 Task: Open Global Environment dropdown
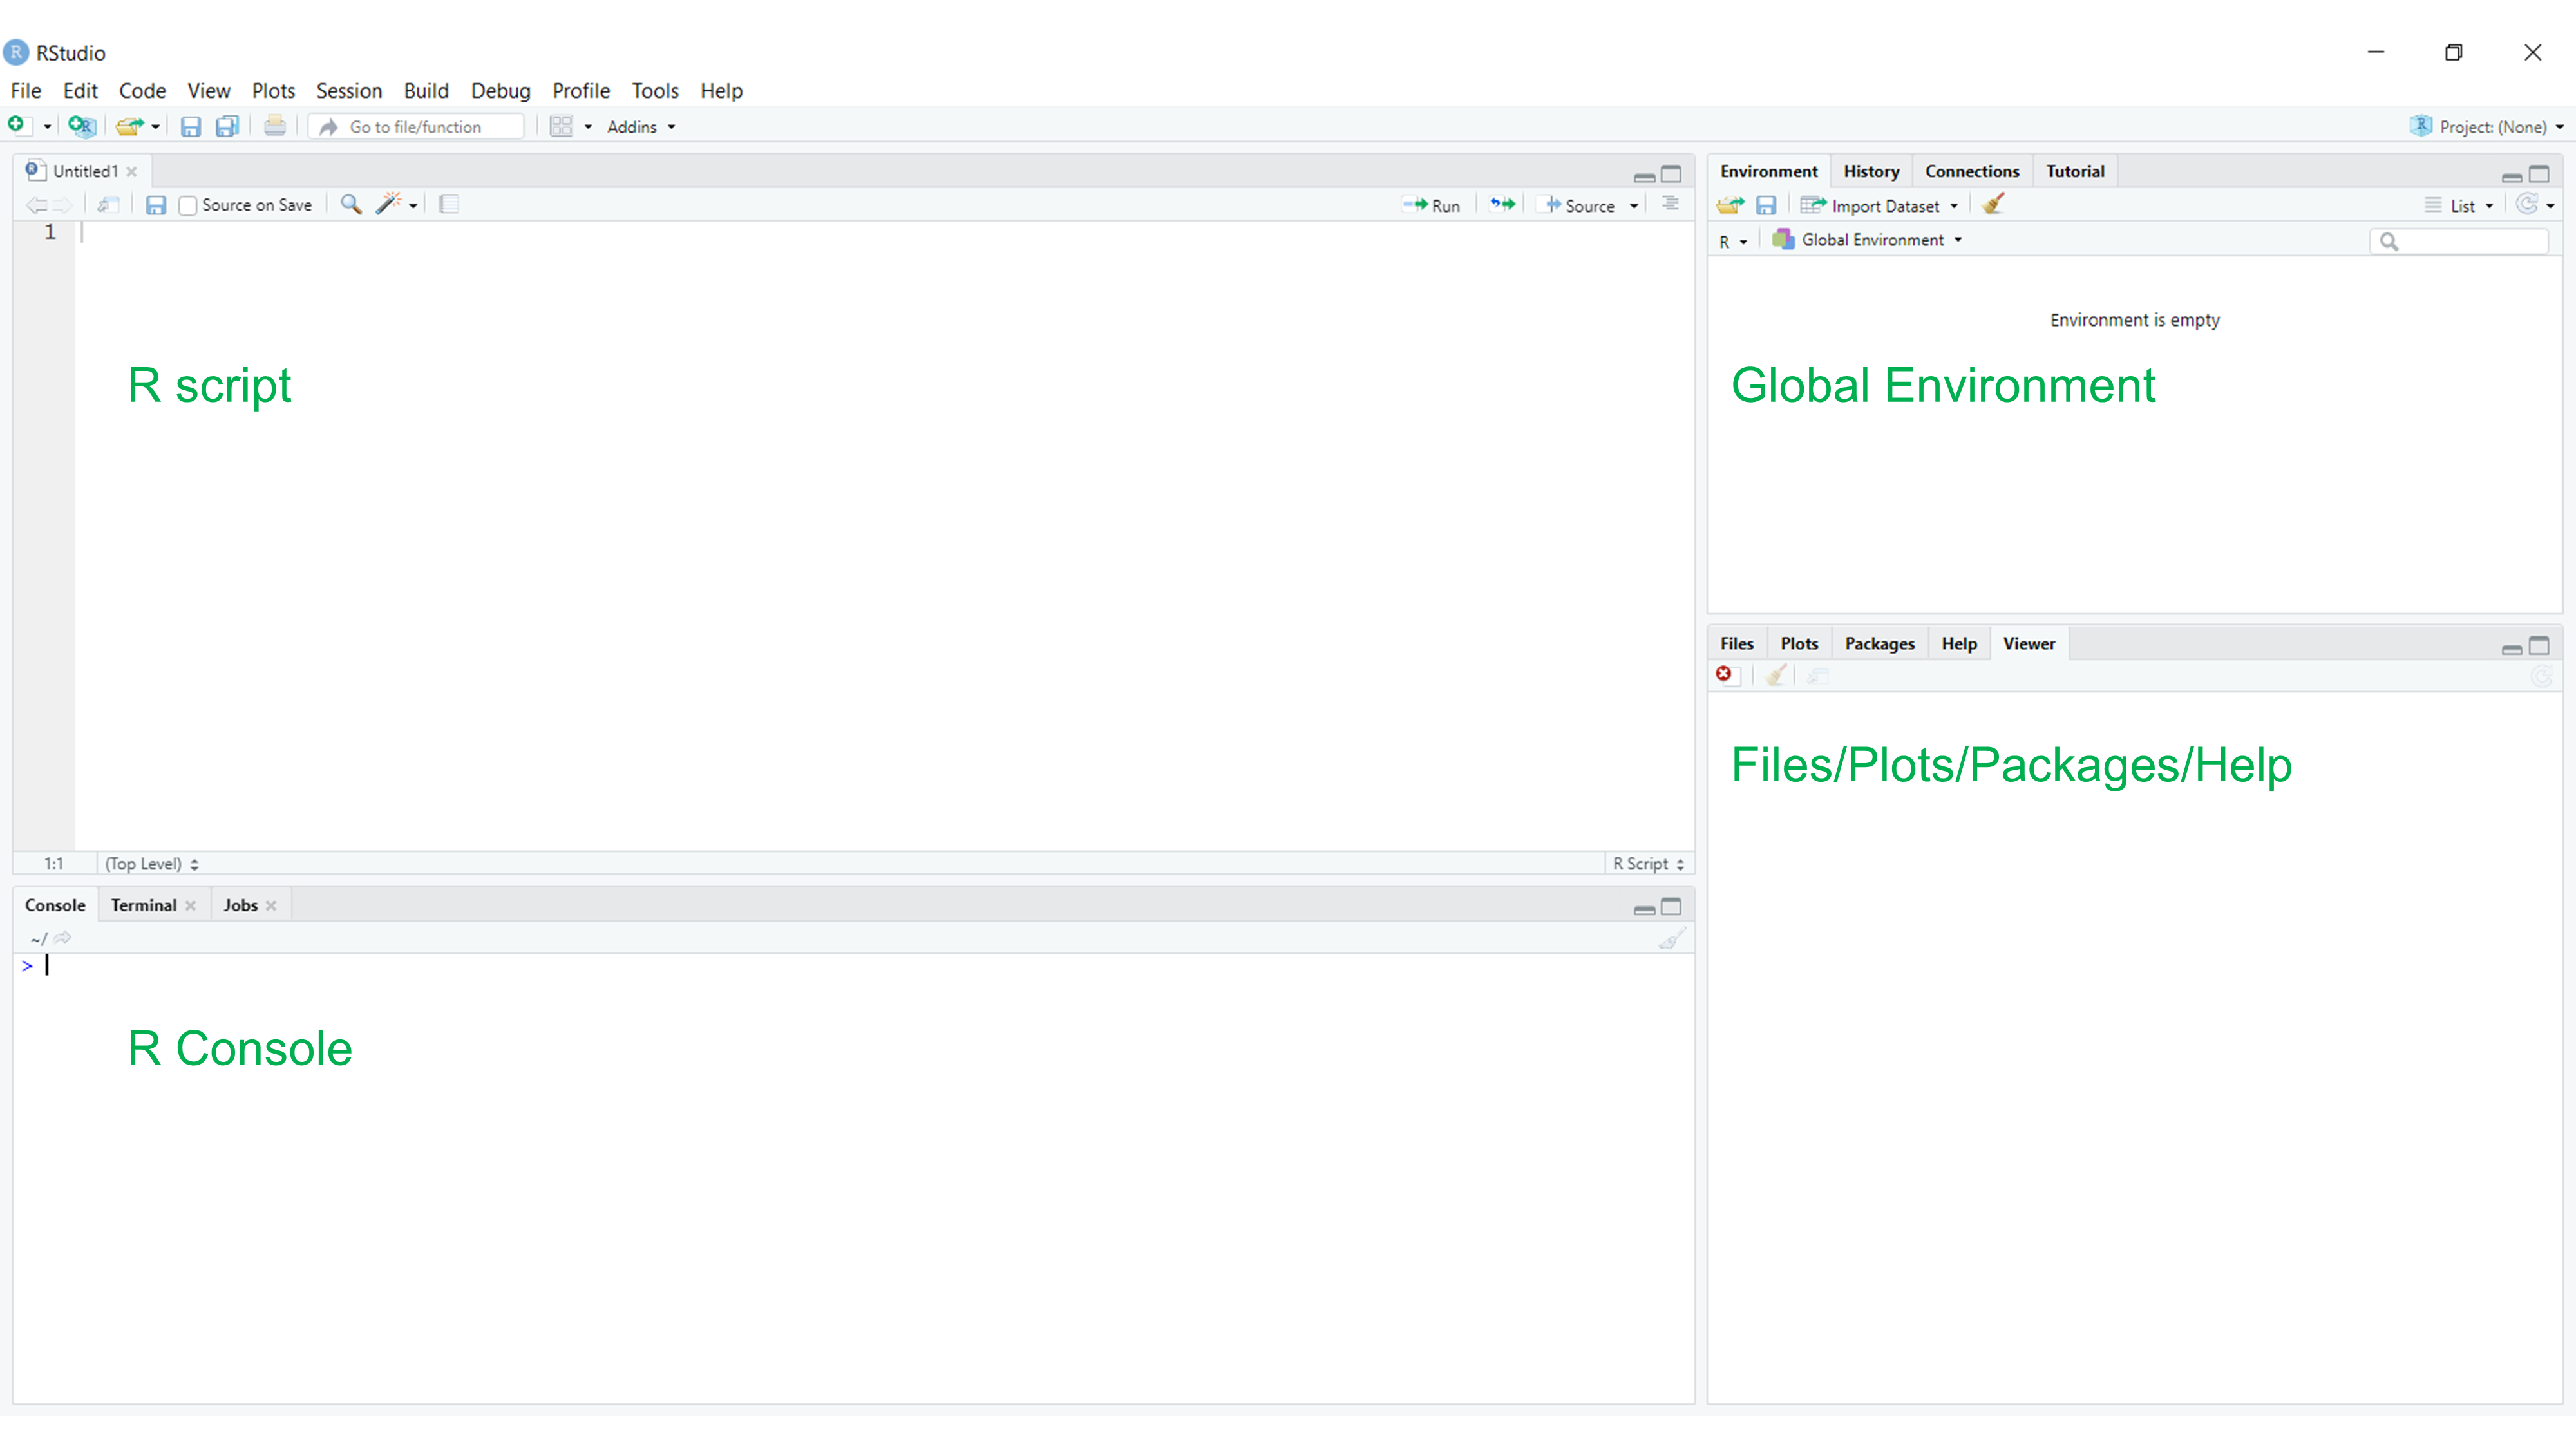pos(1867,240)
